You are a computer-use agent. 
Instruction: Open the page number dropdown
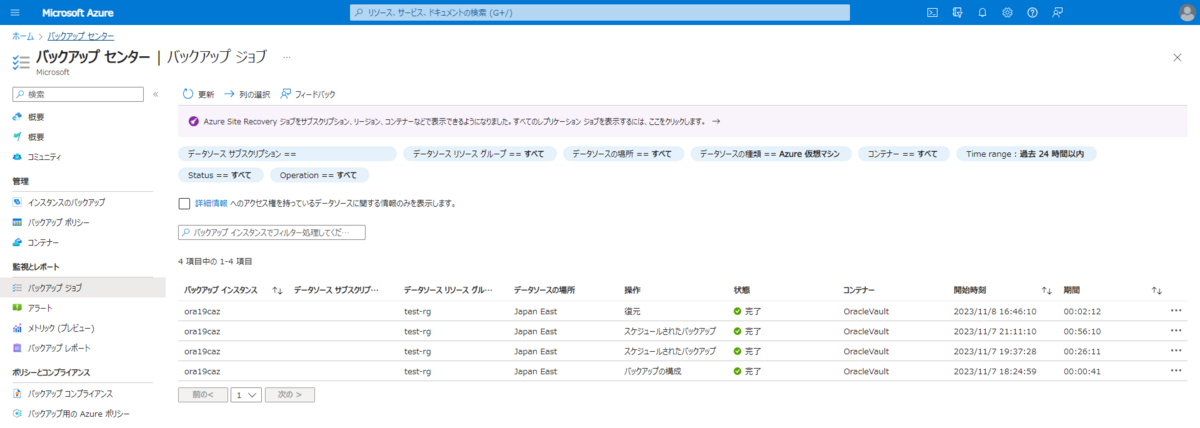[246, 394]
